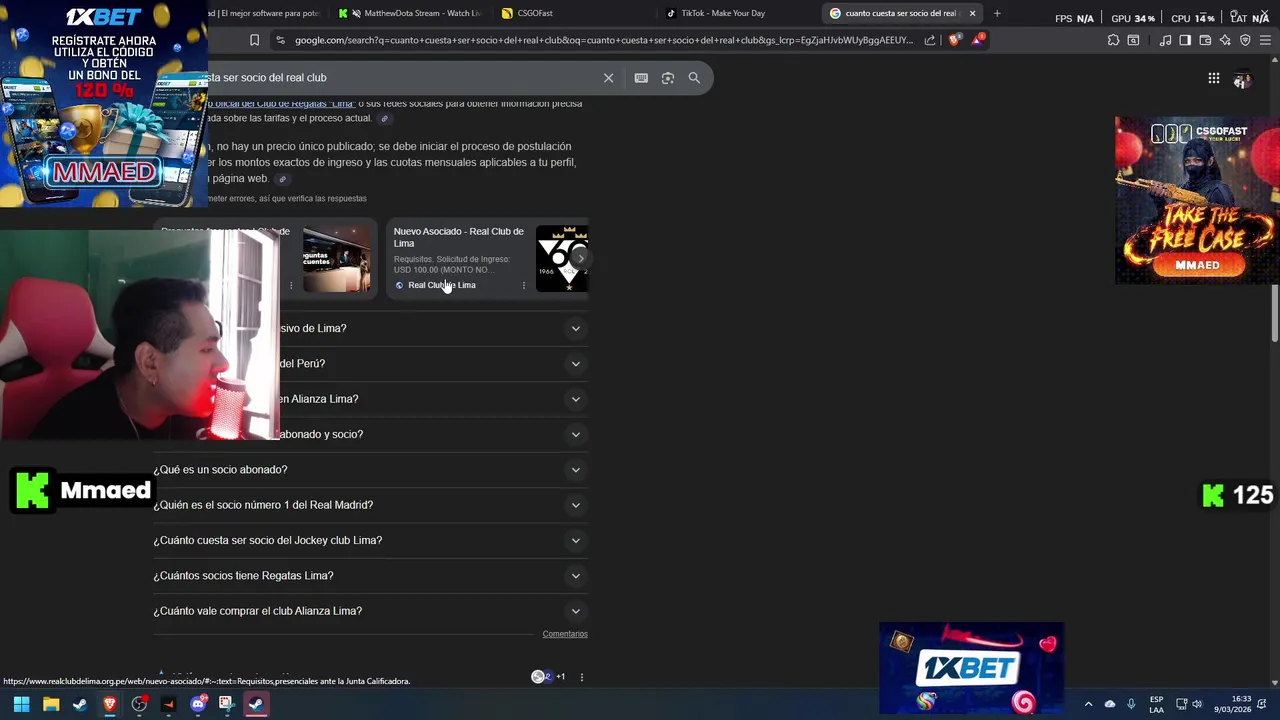Open the CSGOFAST 'Take the free case' banner

1197,200
